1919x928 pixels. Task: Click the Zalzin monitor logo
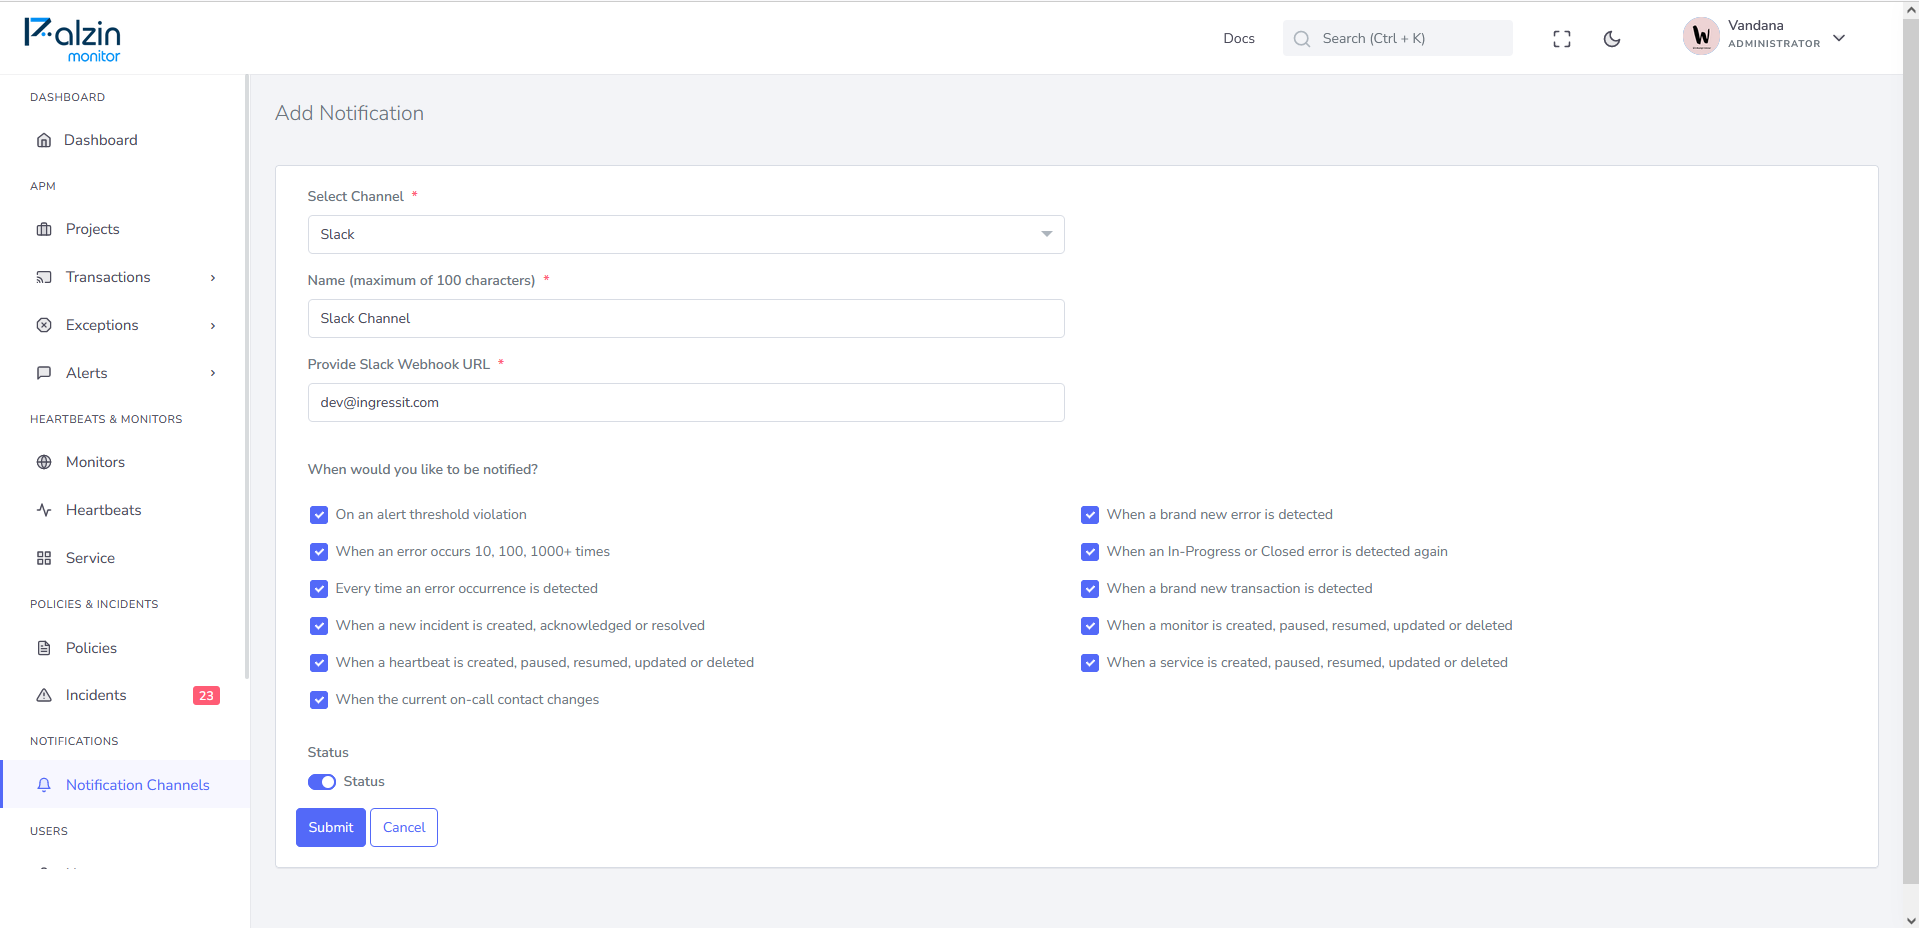[x=72, y=40]
